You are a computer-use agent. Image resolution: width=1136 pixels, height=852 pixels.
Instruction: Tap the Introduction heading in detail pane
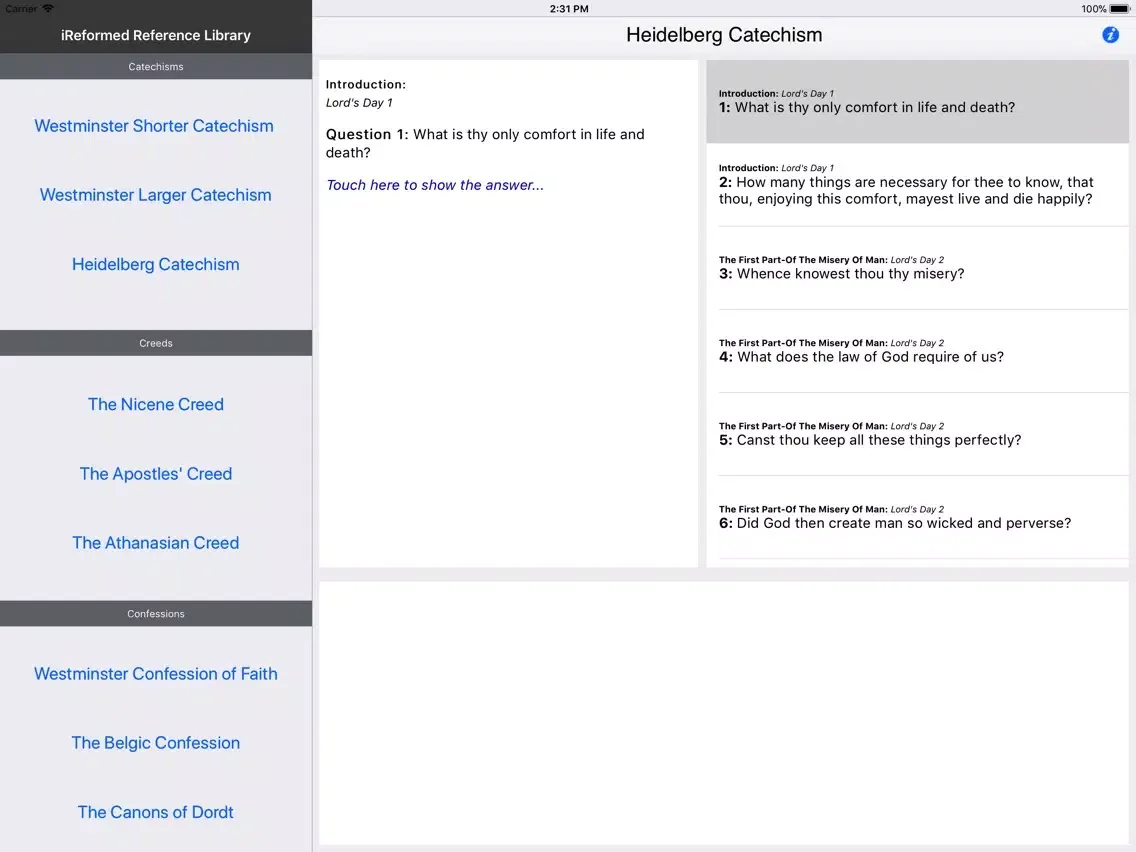[366, 84]
